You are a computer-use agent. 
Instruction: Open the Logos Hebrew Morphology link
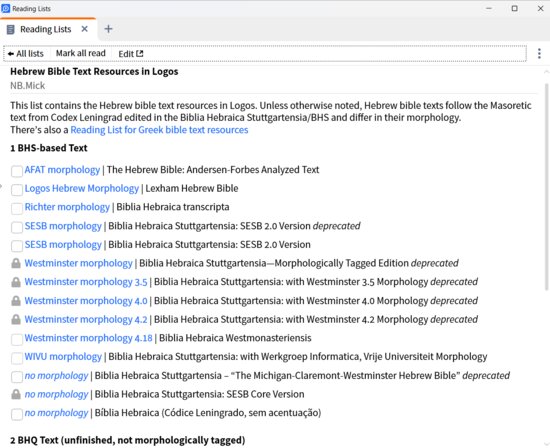(x=82, y=188)
